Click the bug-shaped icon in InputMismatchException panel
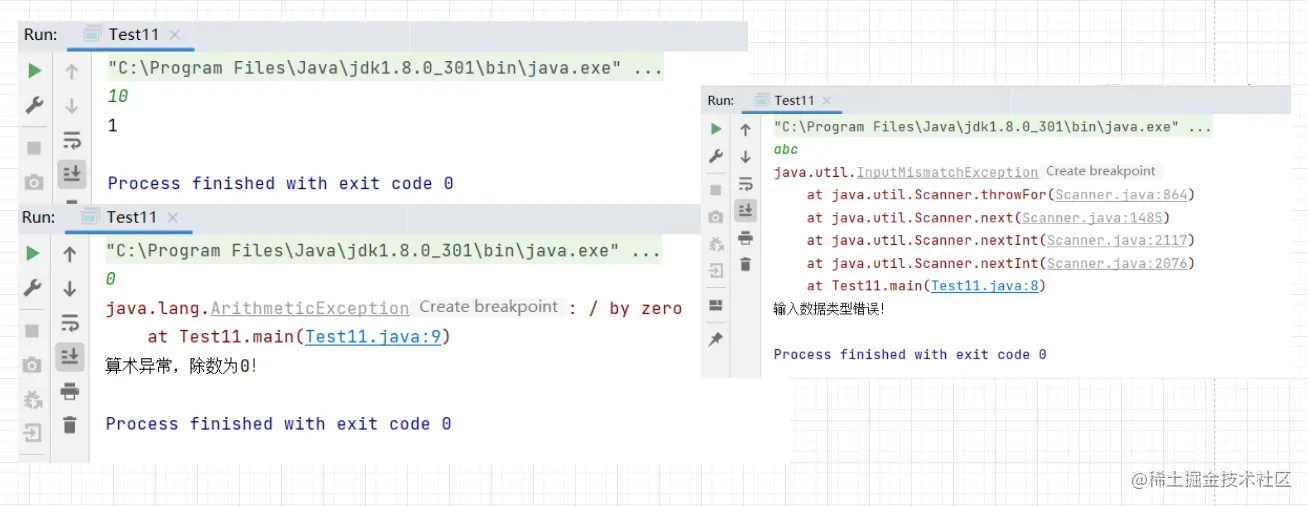The height and width of the screenshot is (506, 1308). (716, 244)
